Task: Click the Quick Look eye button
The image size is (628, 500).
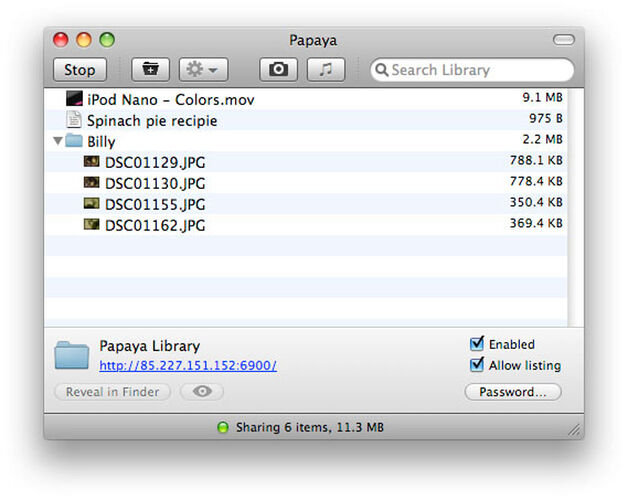Action: tap(202, 392)
